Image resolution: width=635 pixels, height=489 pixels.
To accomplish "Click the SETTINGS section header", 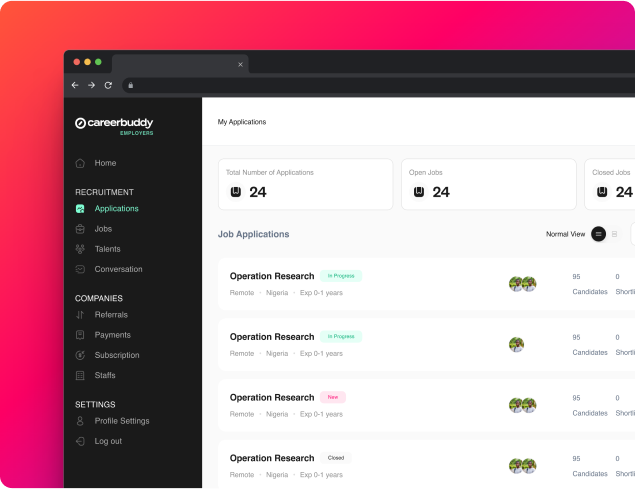I will pos(95,404).
